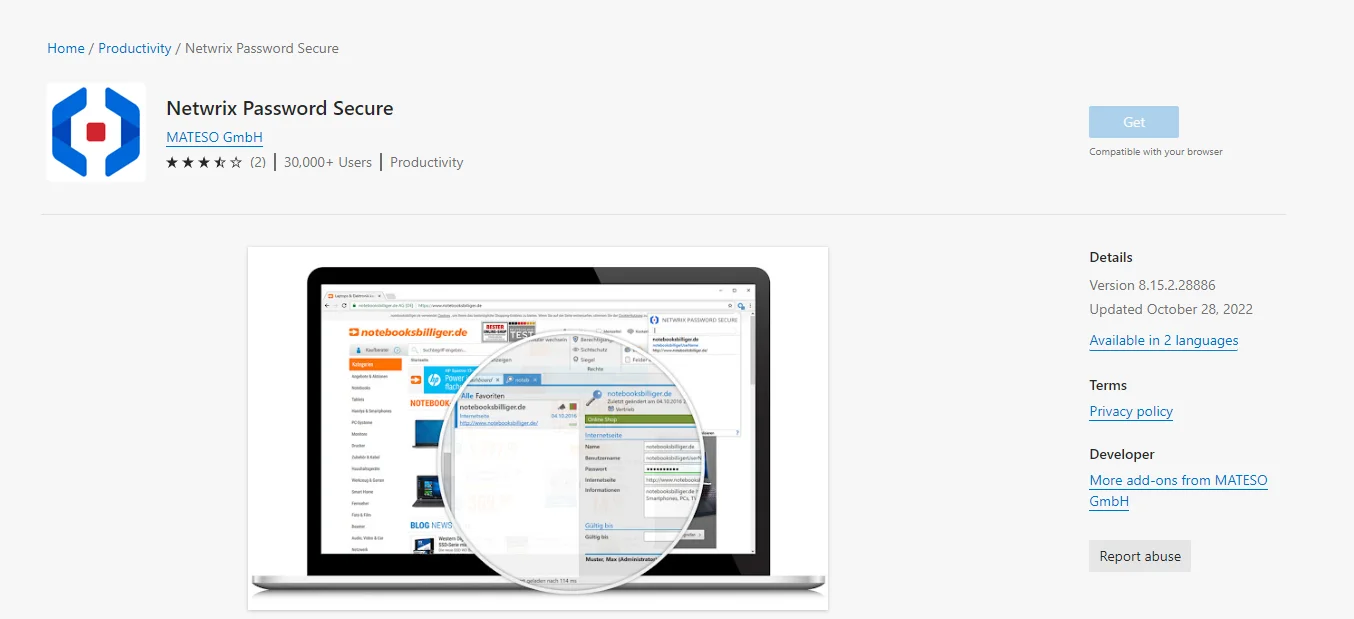Click the Netwrix Password Secure logo icon
1354x619 pixels.
click(96, 132)
